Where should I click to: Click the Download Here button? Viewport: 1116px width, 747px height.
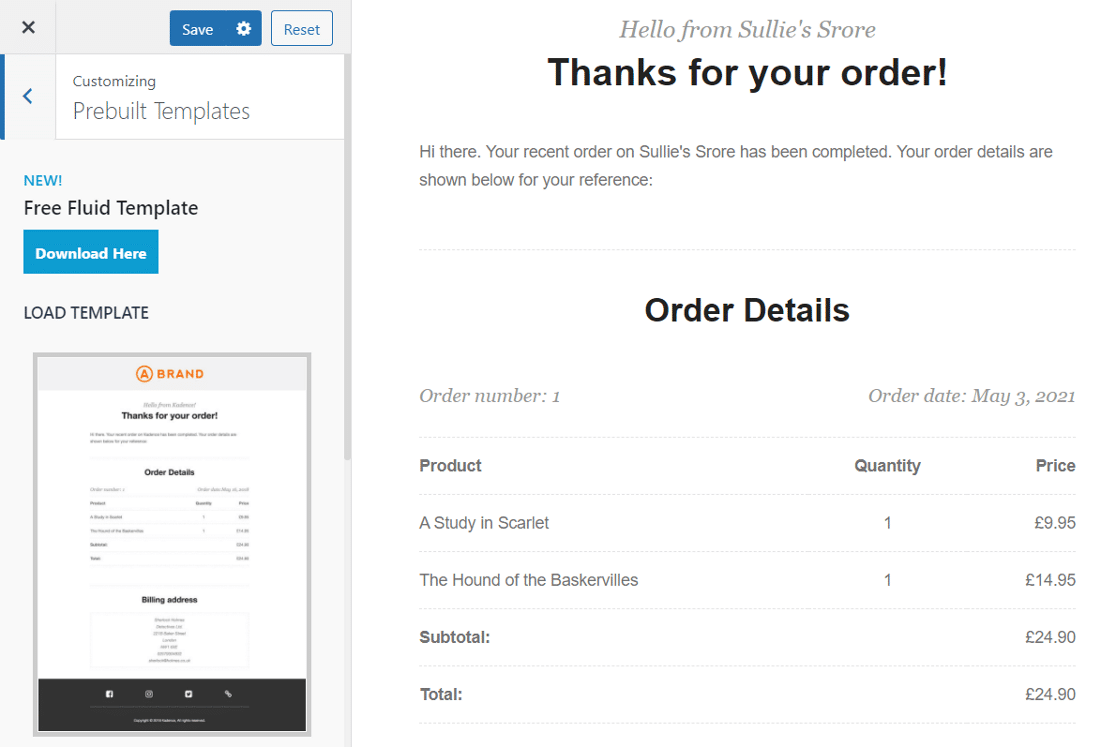coord(90,251)
